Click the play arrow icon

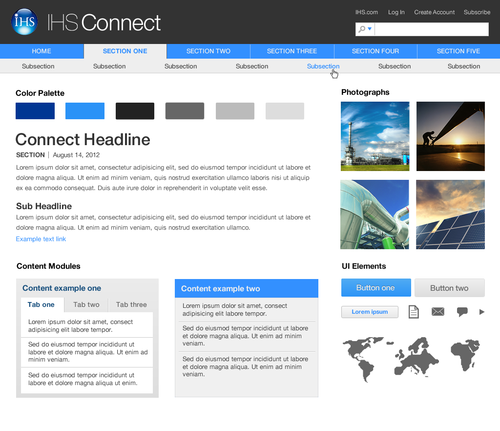point(482,312)
